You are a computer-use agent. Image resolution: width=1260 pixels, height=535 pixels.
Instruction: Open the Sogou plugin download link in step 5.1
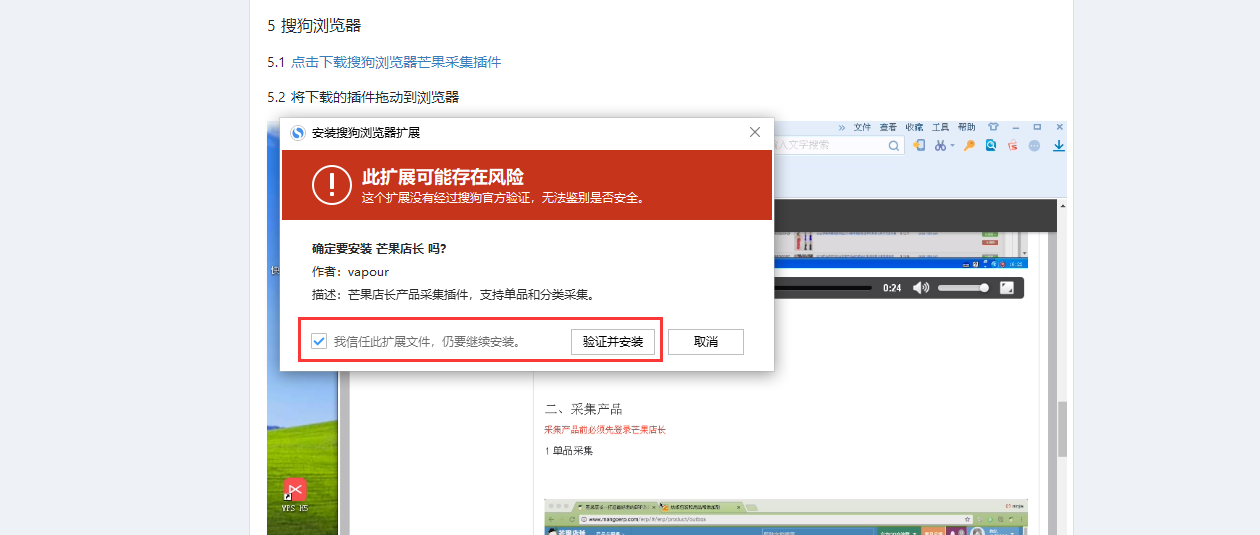396,62
